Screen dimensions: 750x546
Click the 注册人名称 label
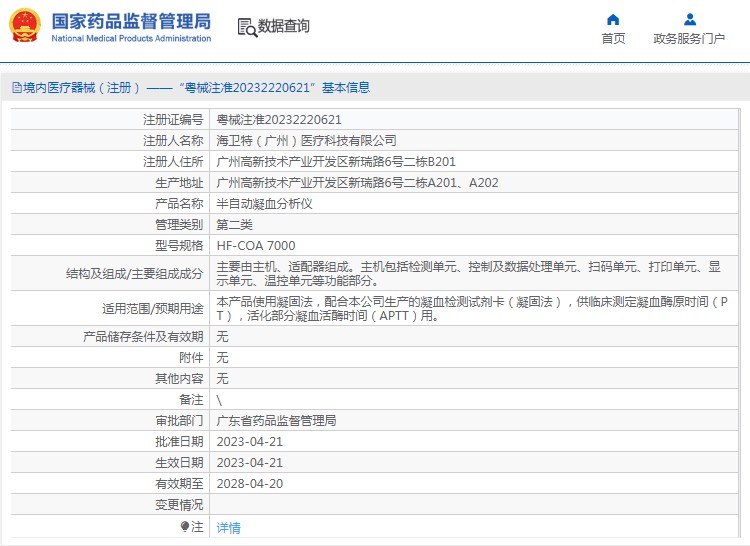point(173,141)
